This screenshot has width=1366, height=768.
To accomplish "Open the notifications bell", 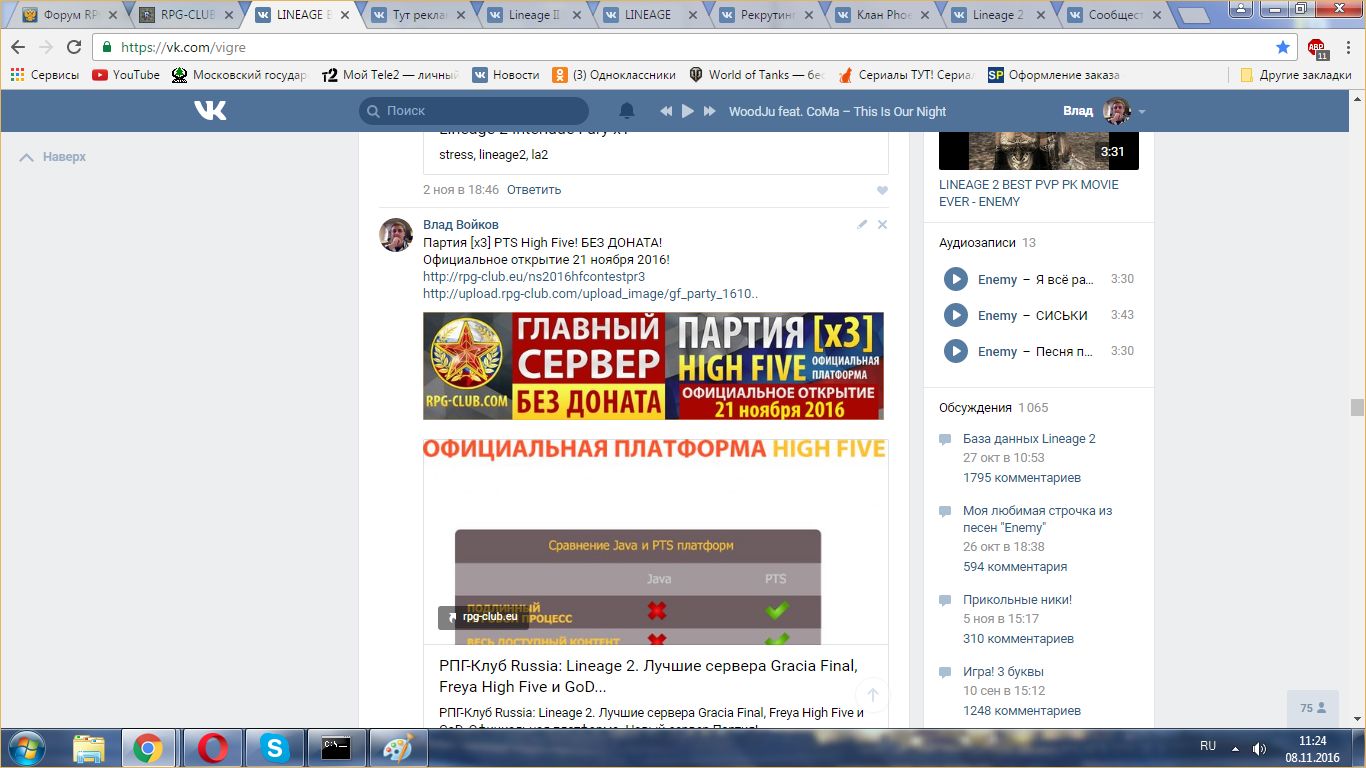I will 627,111.
